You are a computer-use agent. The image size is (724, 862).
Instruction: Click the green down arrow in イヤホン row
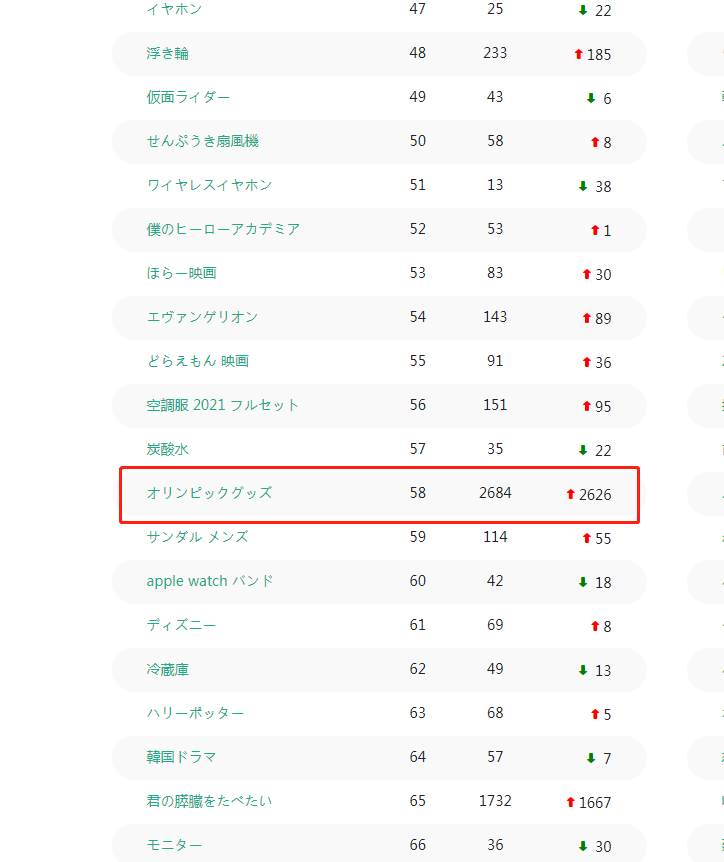point(583,10)
